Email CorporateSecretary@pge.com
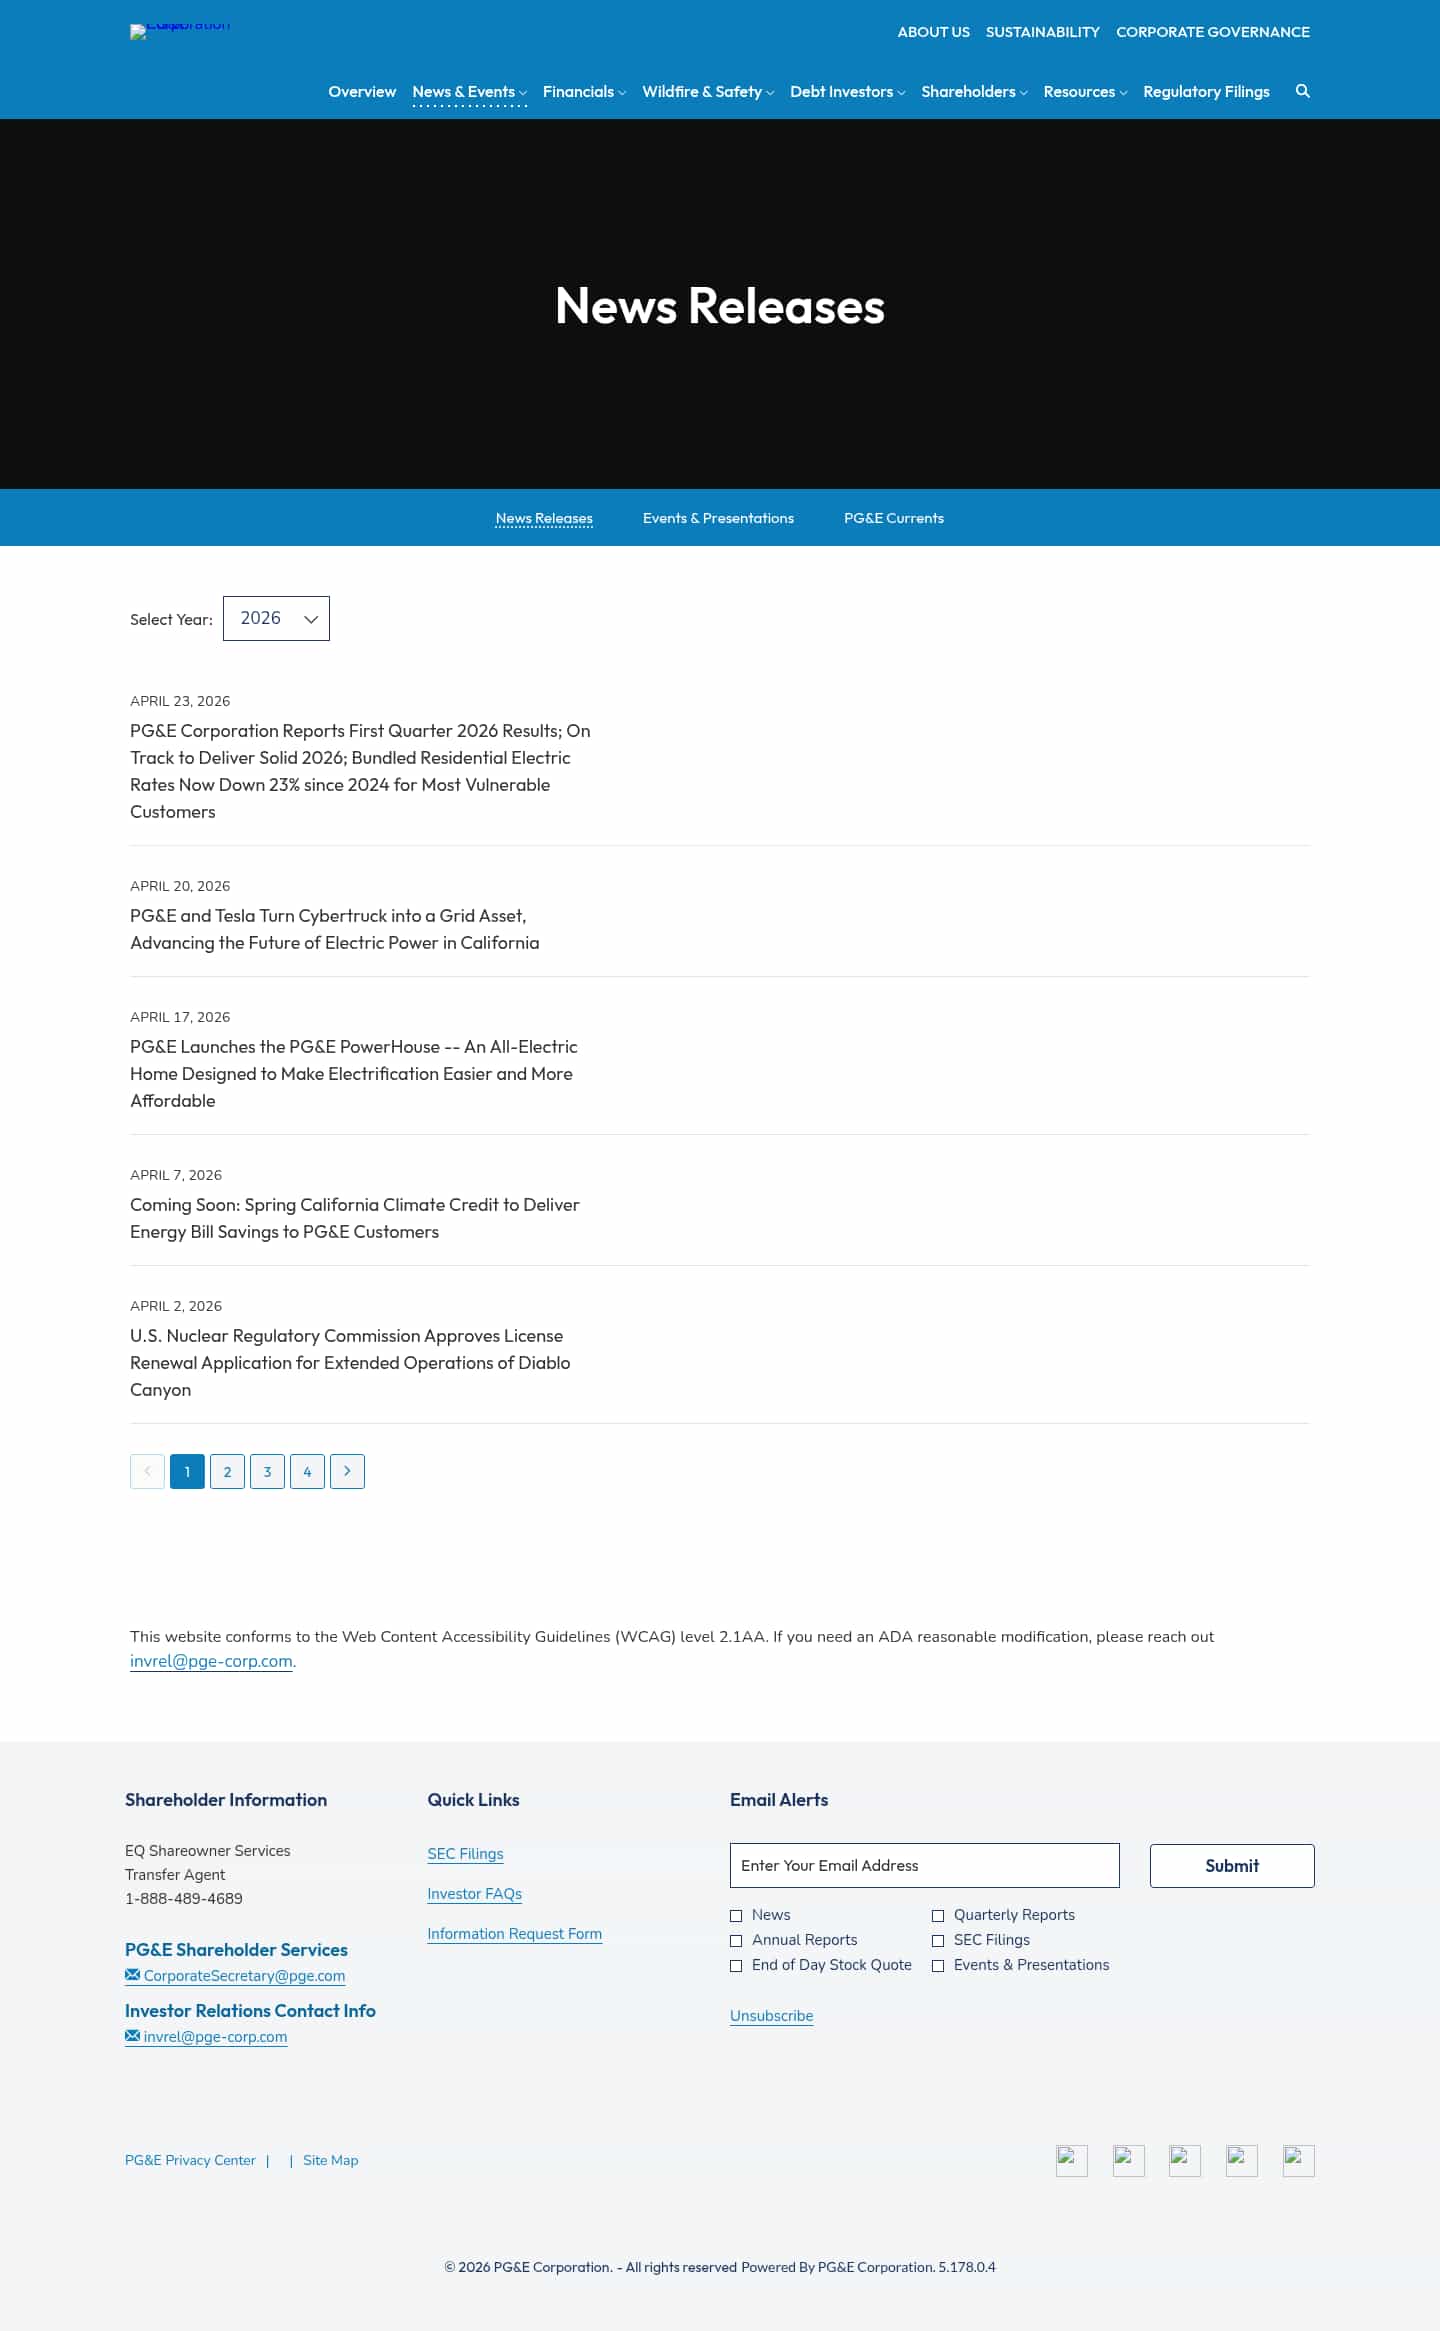The width and height of the screenshot is (1440, 2331). [235, 1976]
